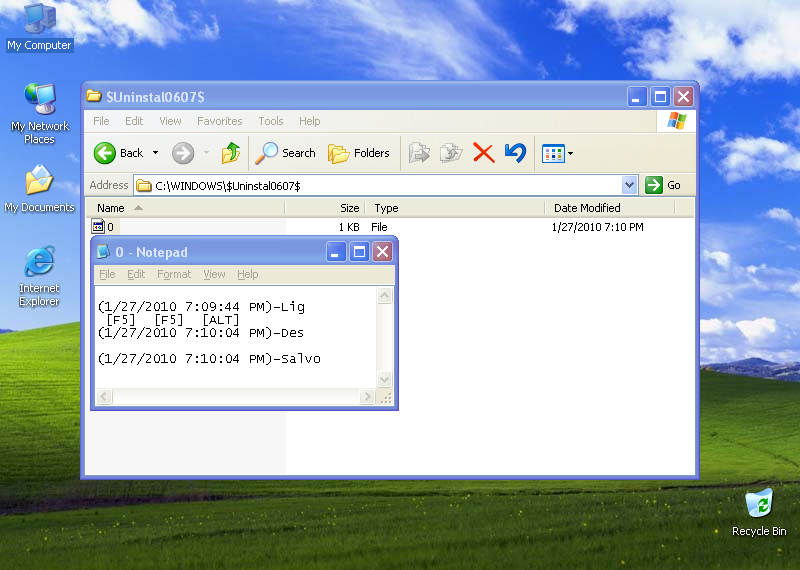Click the blue Undo arrow icon
This screenshot has width=800, height=570.
pyautogui.click(x=515, y=153)
